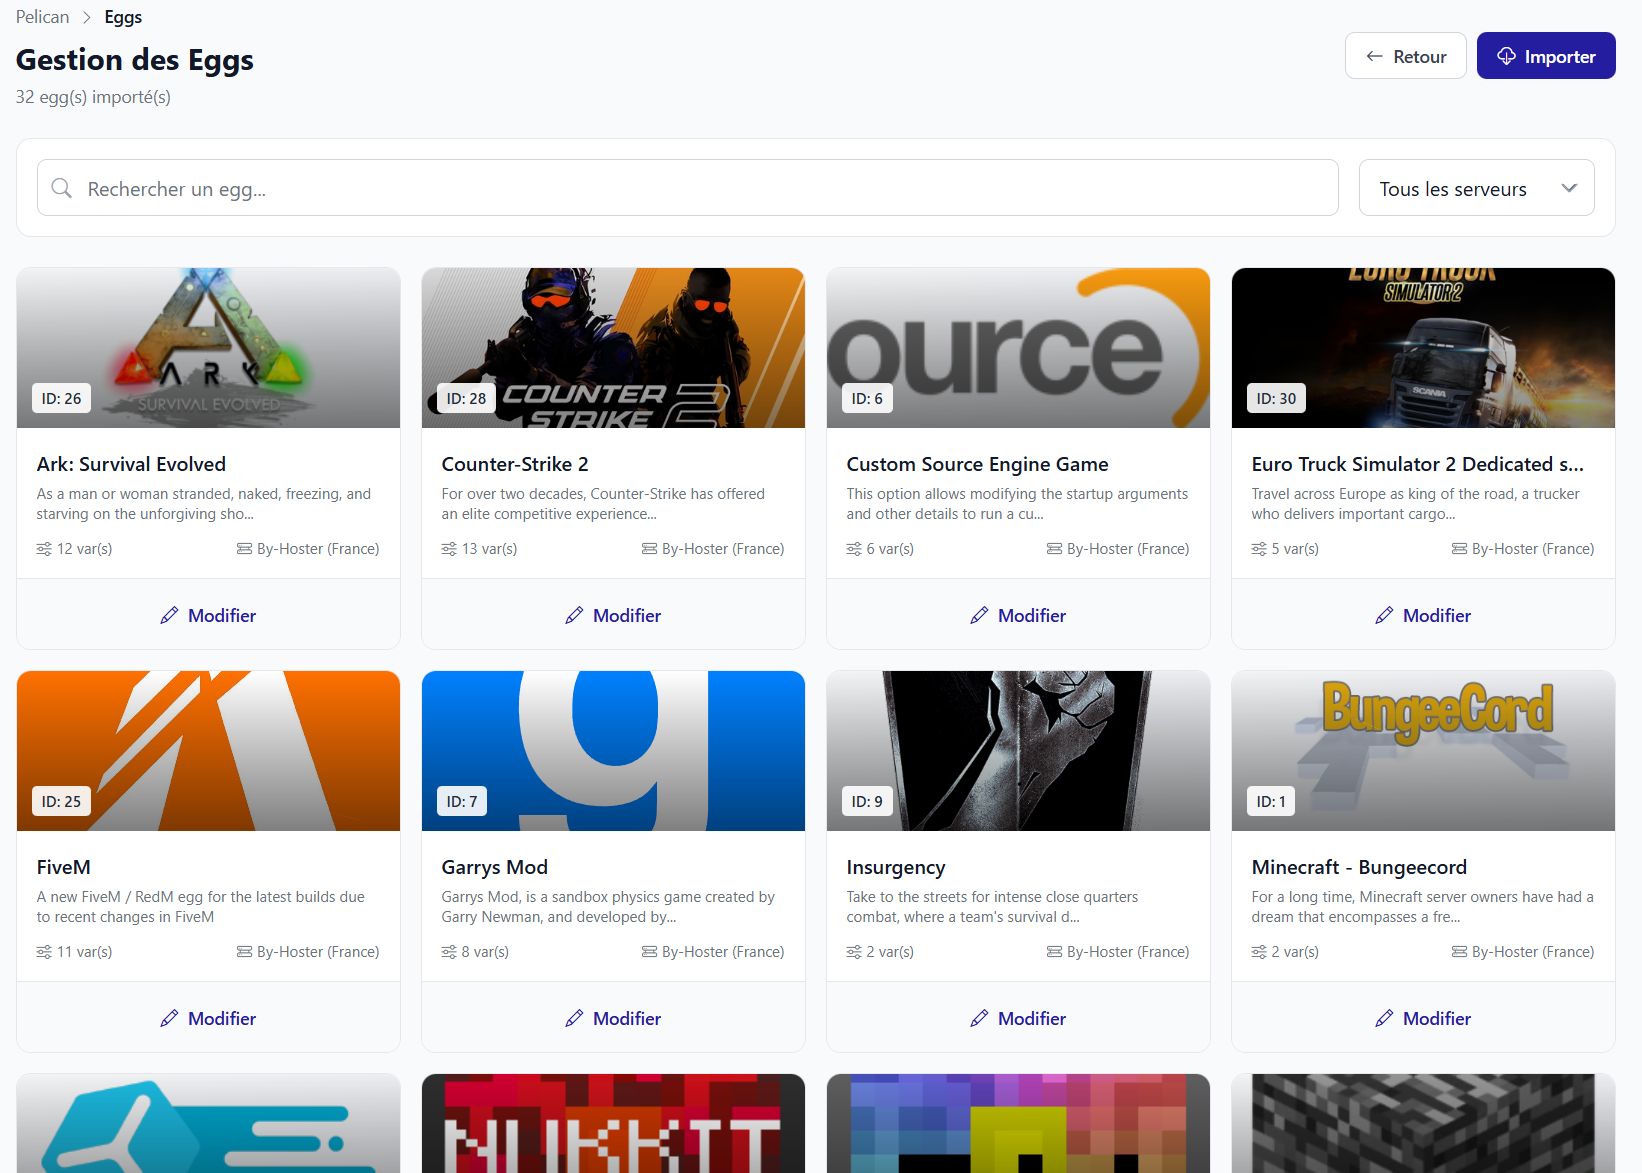The height and width of the screenshot is (1173, 1642).
Task: Expand server filter using chevron arrow
Action: (1569, 188)
